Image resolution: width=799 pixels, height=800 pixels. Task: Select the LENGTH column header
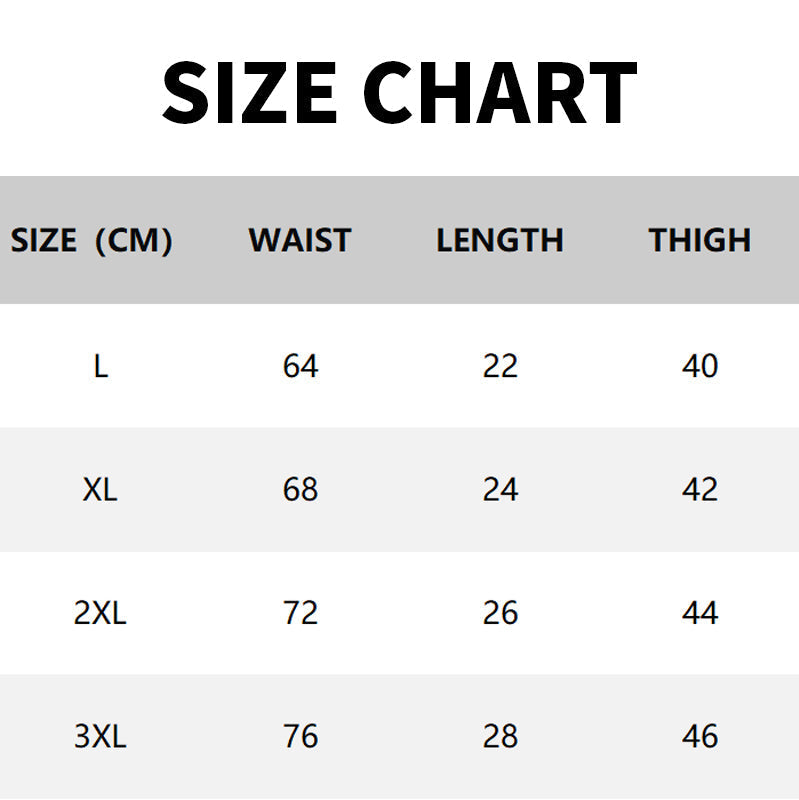[x=500, y=240]
